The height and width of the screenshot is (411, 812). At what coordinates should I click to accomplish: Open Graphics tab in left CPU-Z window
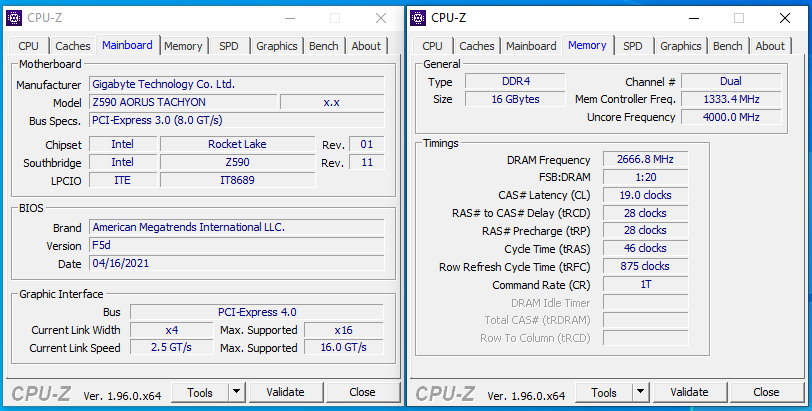click(277, 46)
